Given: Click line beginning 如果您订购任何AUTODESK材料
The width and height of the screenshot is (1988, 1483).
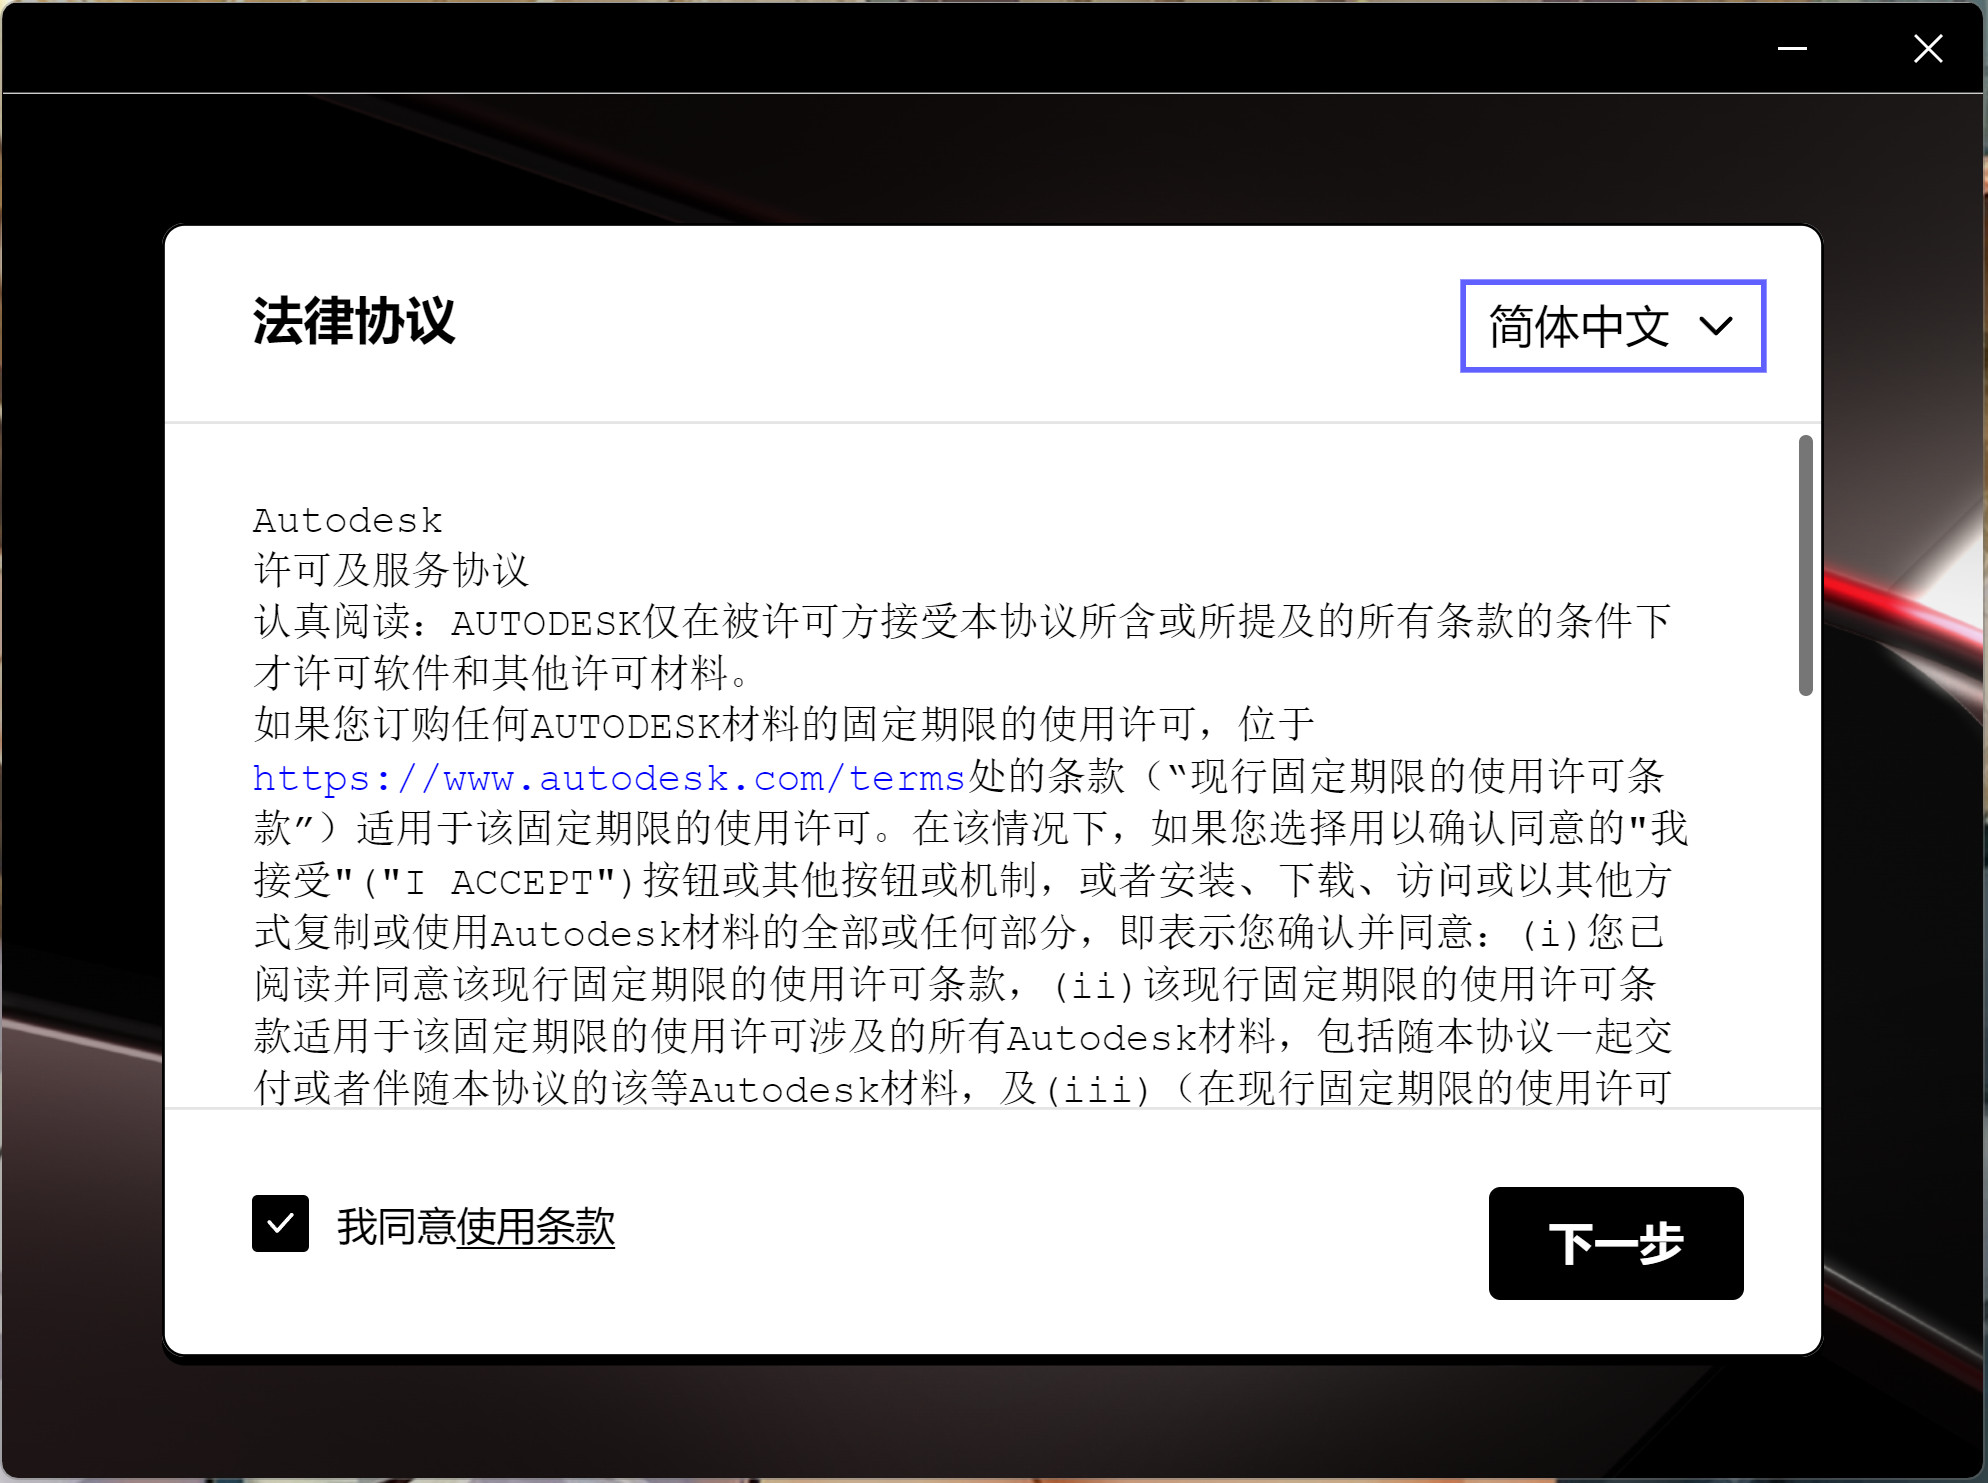Looking at the screenshot, I should pyautogui.click(x=783, y=724).
